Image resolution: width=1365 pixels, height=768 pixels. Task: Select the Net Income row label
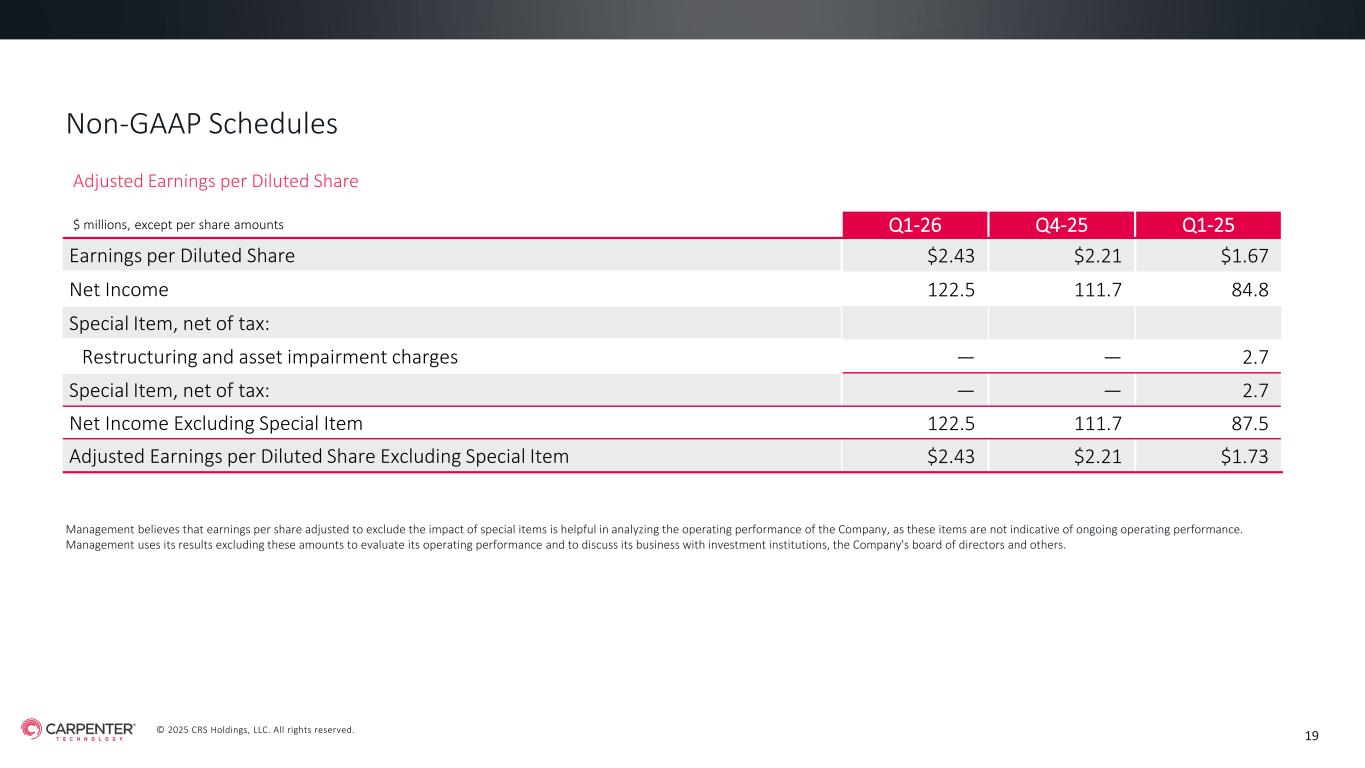pyautogui.click(x=119, y=290)
